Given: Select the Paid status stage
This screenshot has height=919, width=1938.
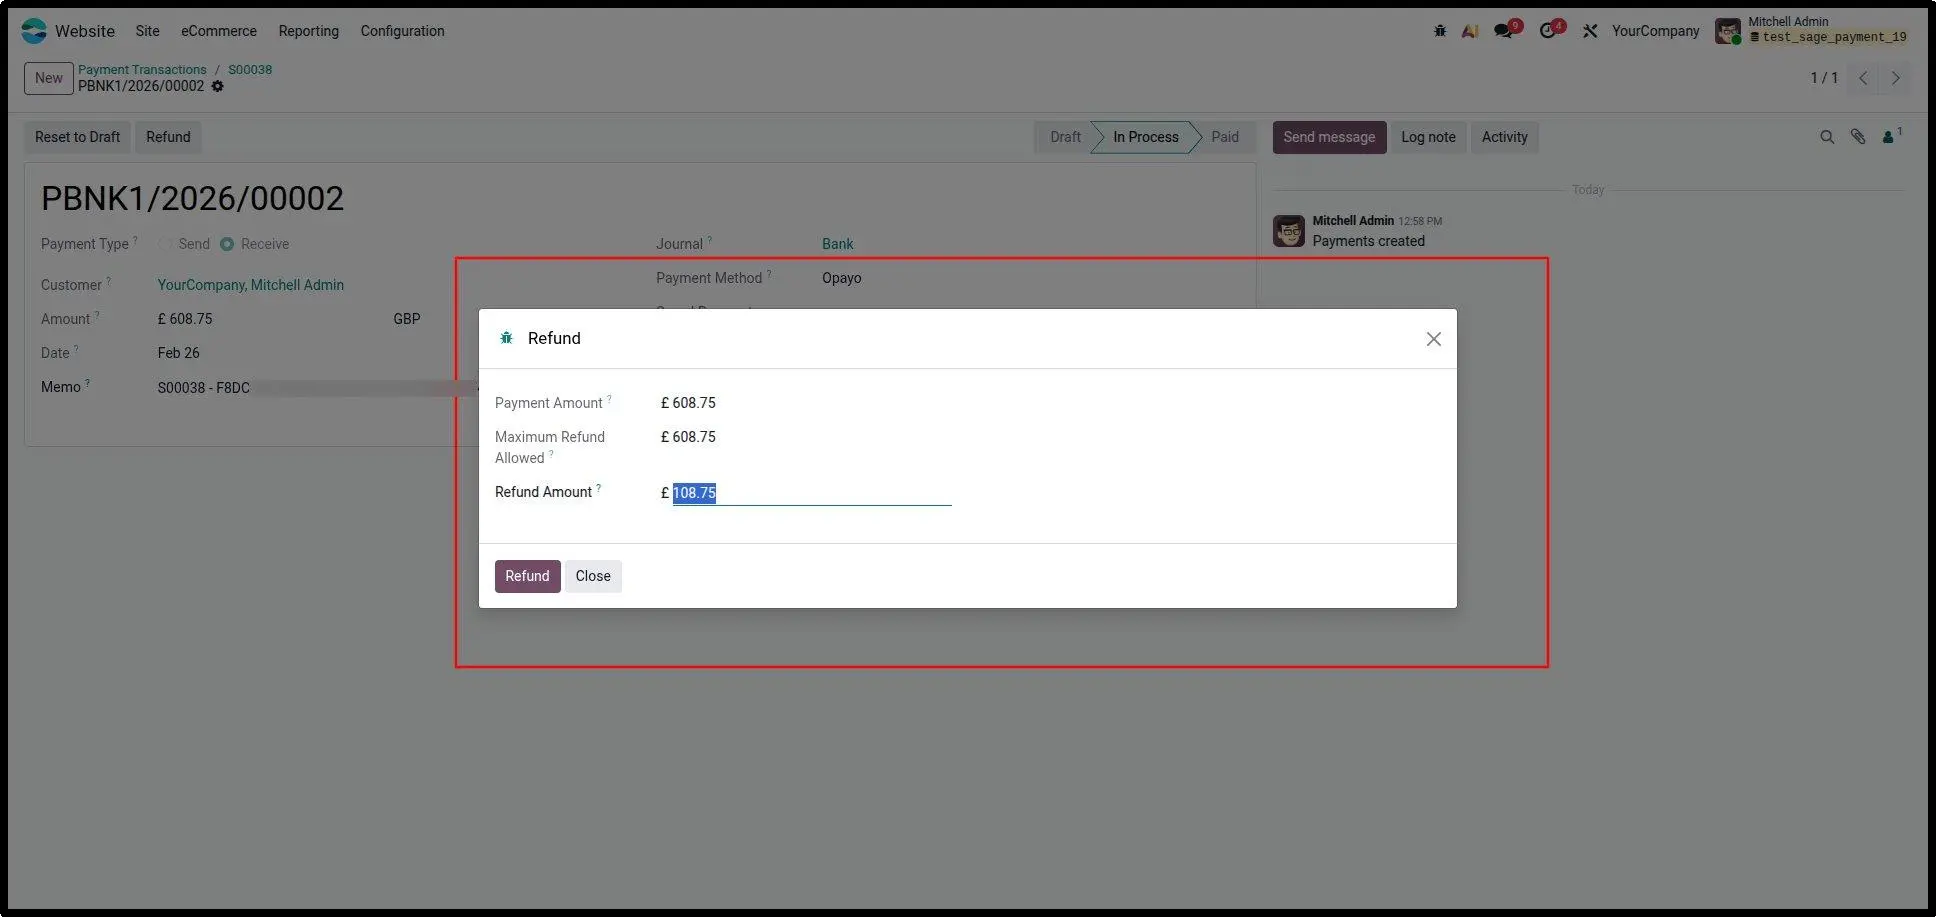Looking at the screenshot, I should pyautogui.click(x=1226, y=137).
